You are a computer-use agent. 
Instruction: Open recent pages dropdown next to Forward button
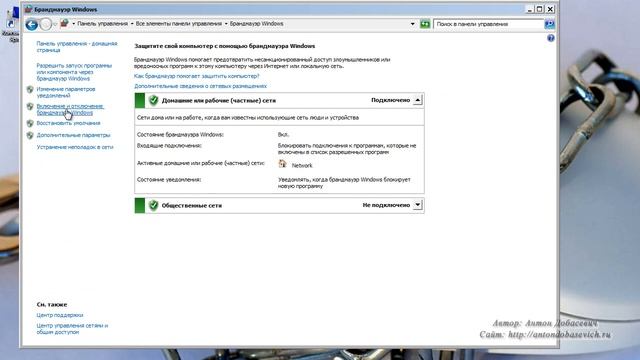pyautogui.click(x=55, y=24)
